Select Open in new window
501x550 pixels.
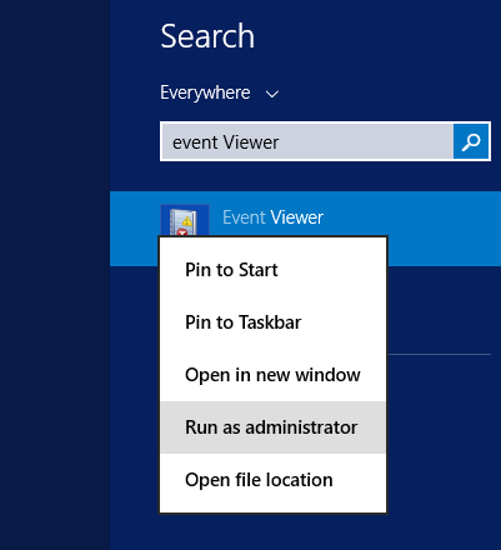click(273, 375)
